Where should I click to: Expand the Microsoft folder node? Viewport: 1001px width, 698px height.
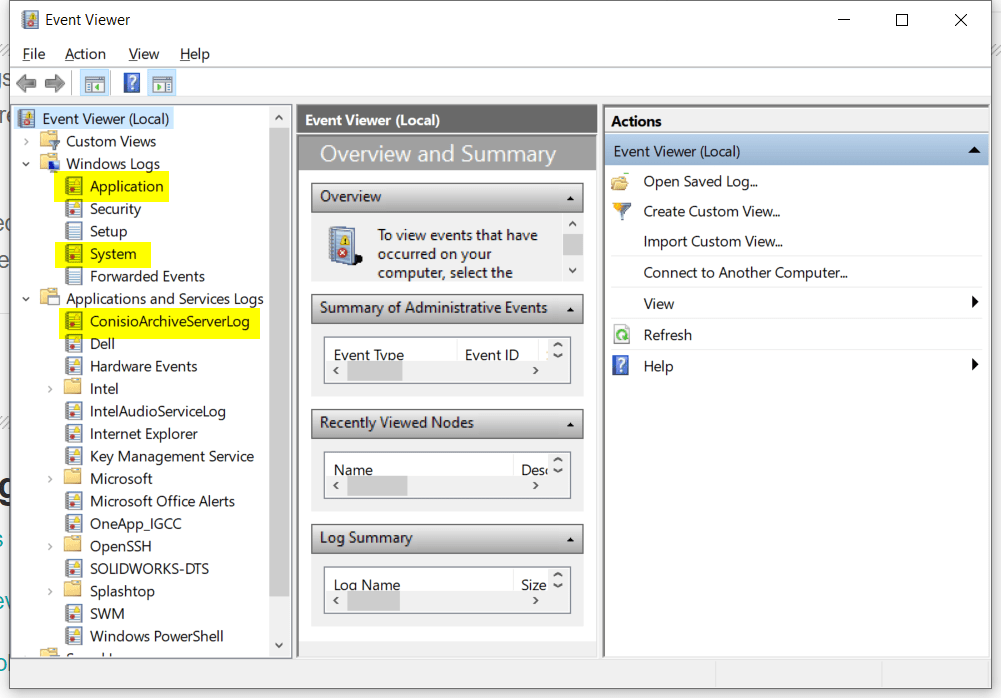click(x=50, y=479)
